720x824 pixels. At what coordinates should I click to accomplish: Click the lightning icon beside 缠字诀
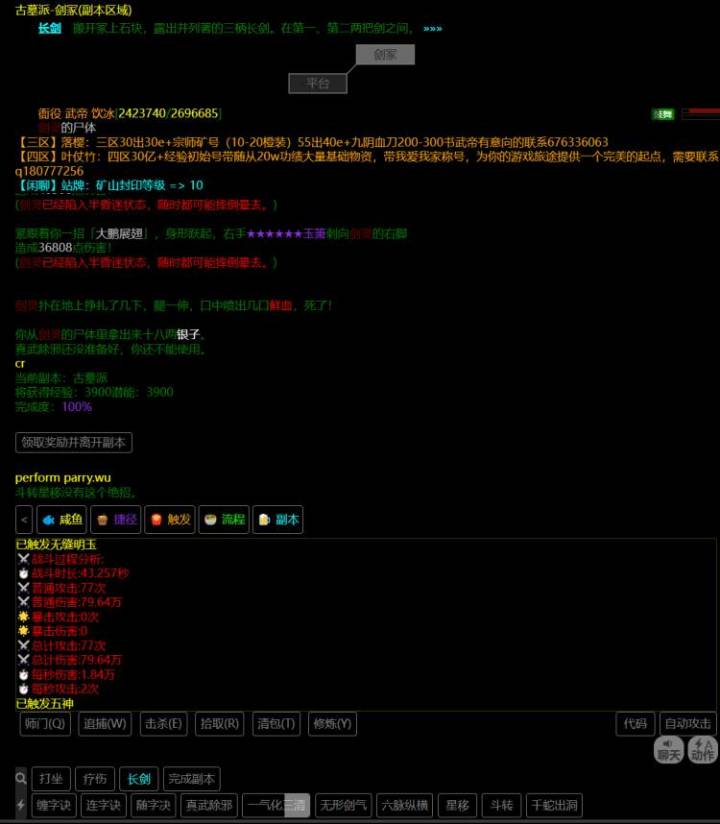coord(21,805)
